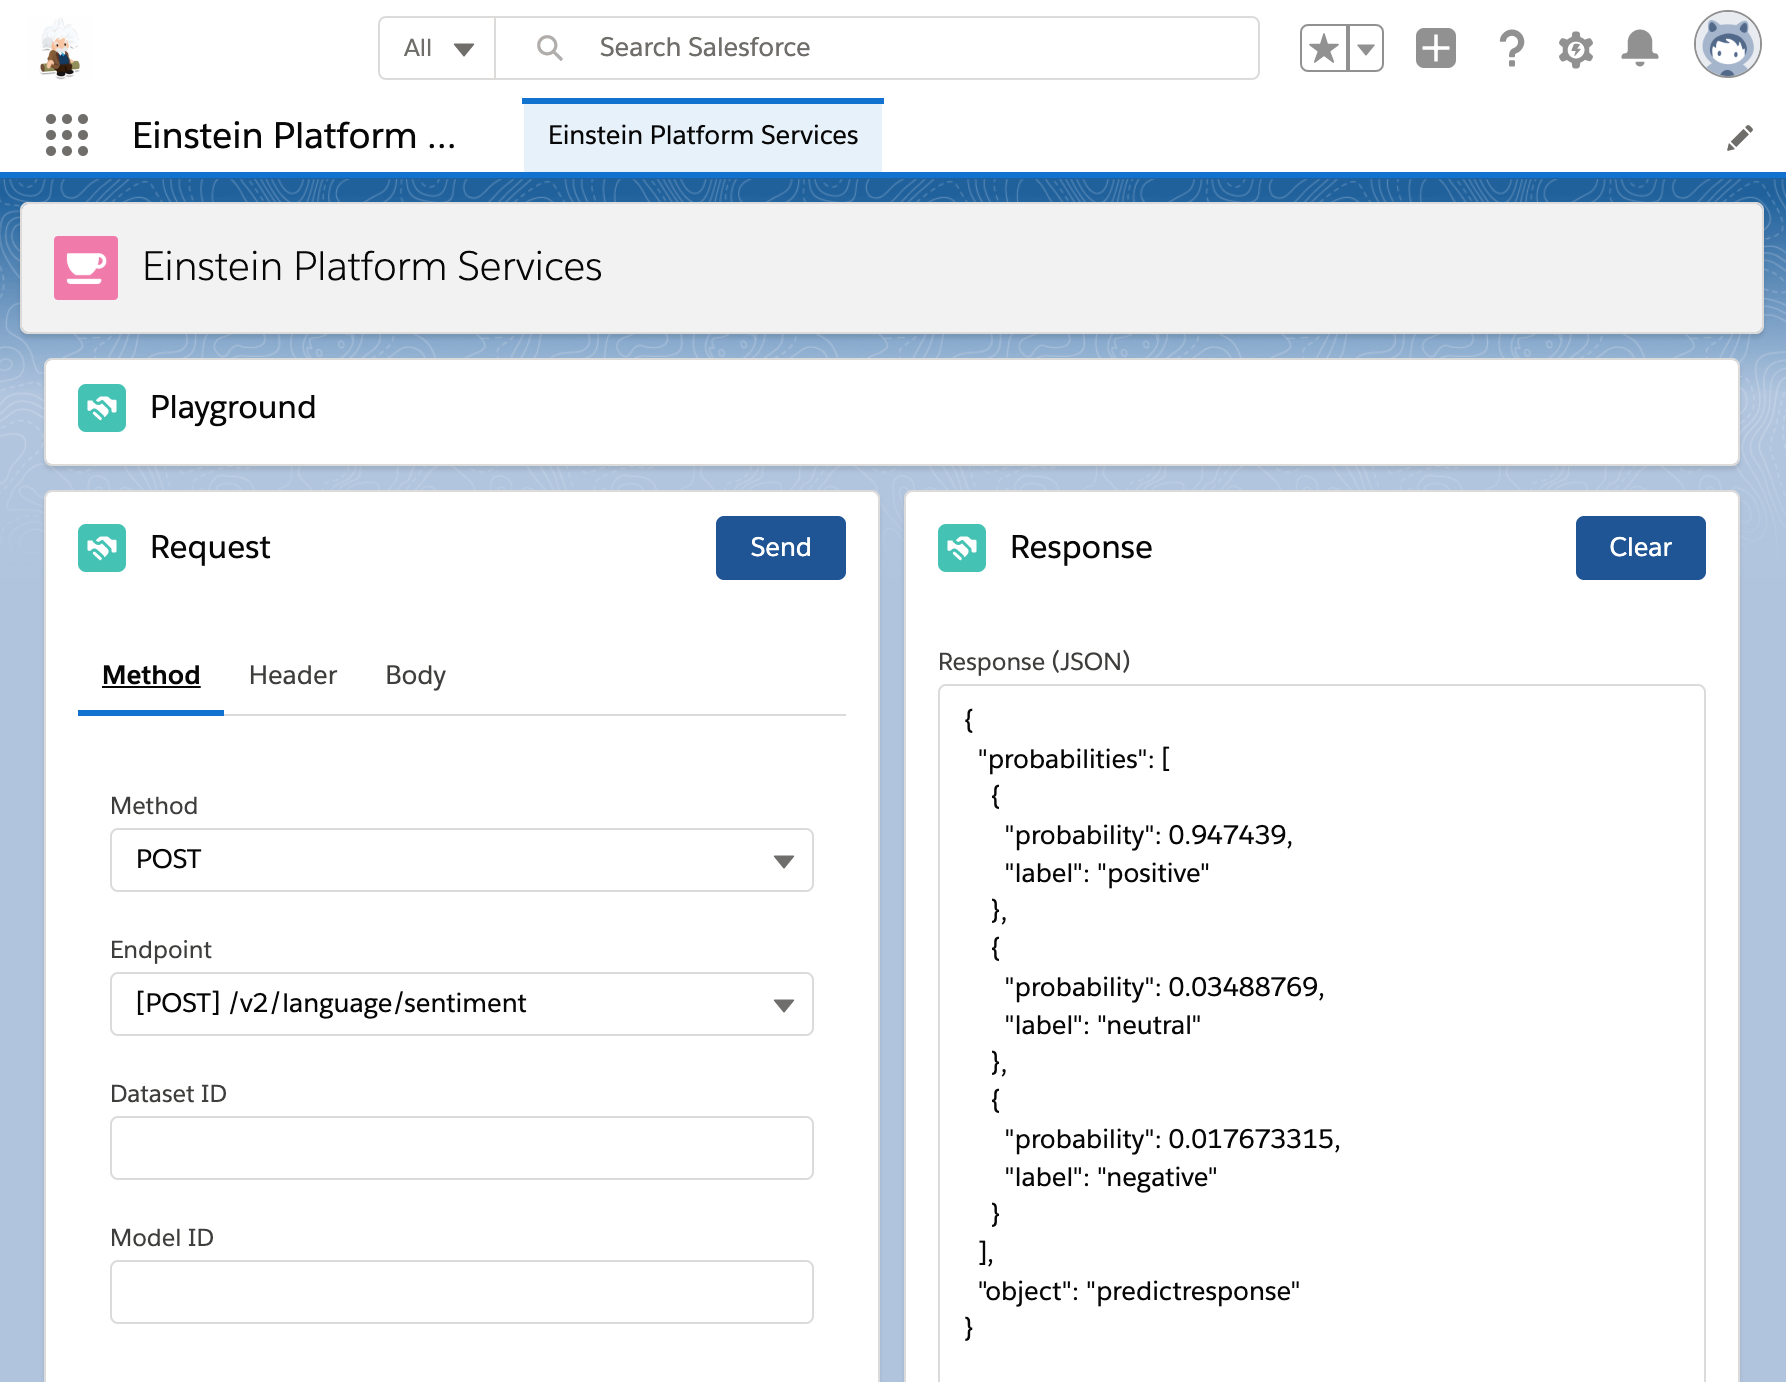Click the "label": "positive" line
Viewport: 1786px width, 1382px height.
coord(1107,873)
